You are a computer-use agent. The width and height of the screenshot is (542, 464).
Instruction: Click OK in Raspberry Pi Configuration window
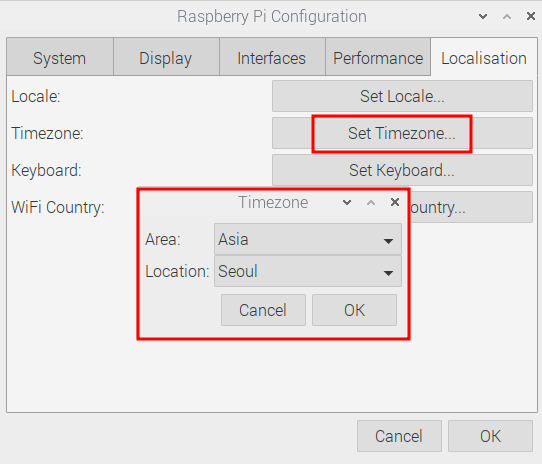click(490, 436)
